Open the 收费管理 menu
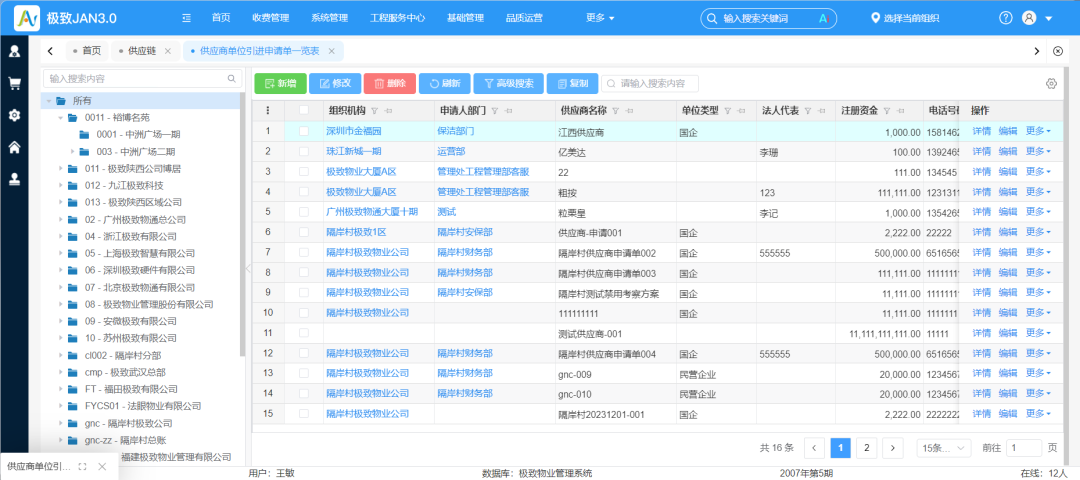Screen dimensions: 1080x480 [271, 19]
